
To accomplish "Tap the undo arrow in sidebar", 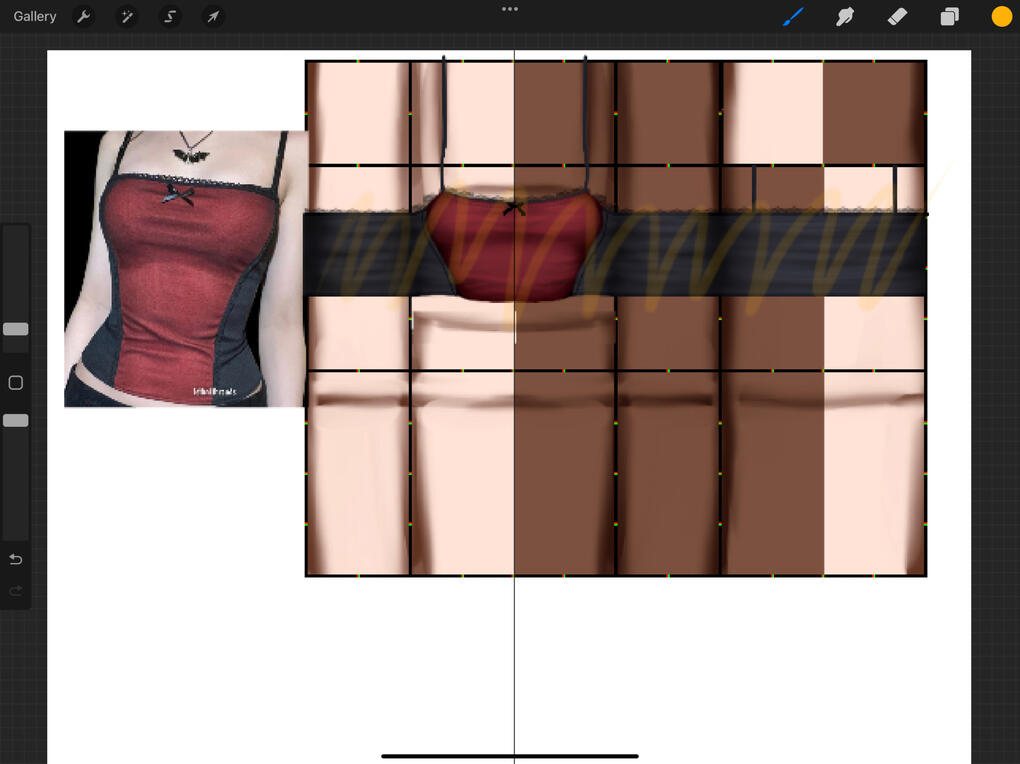I will tap(16, 559).
